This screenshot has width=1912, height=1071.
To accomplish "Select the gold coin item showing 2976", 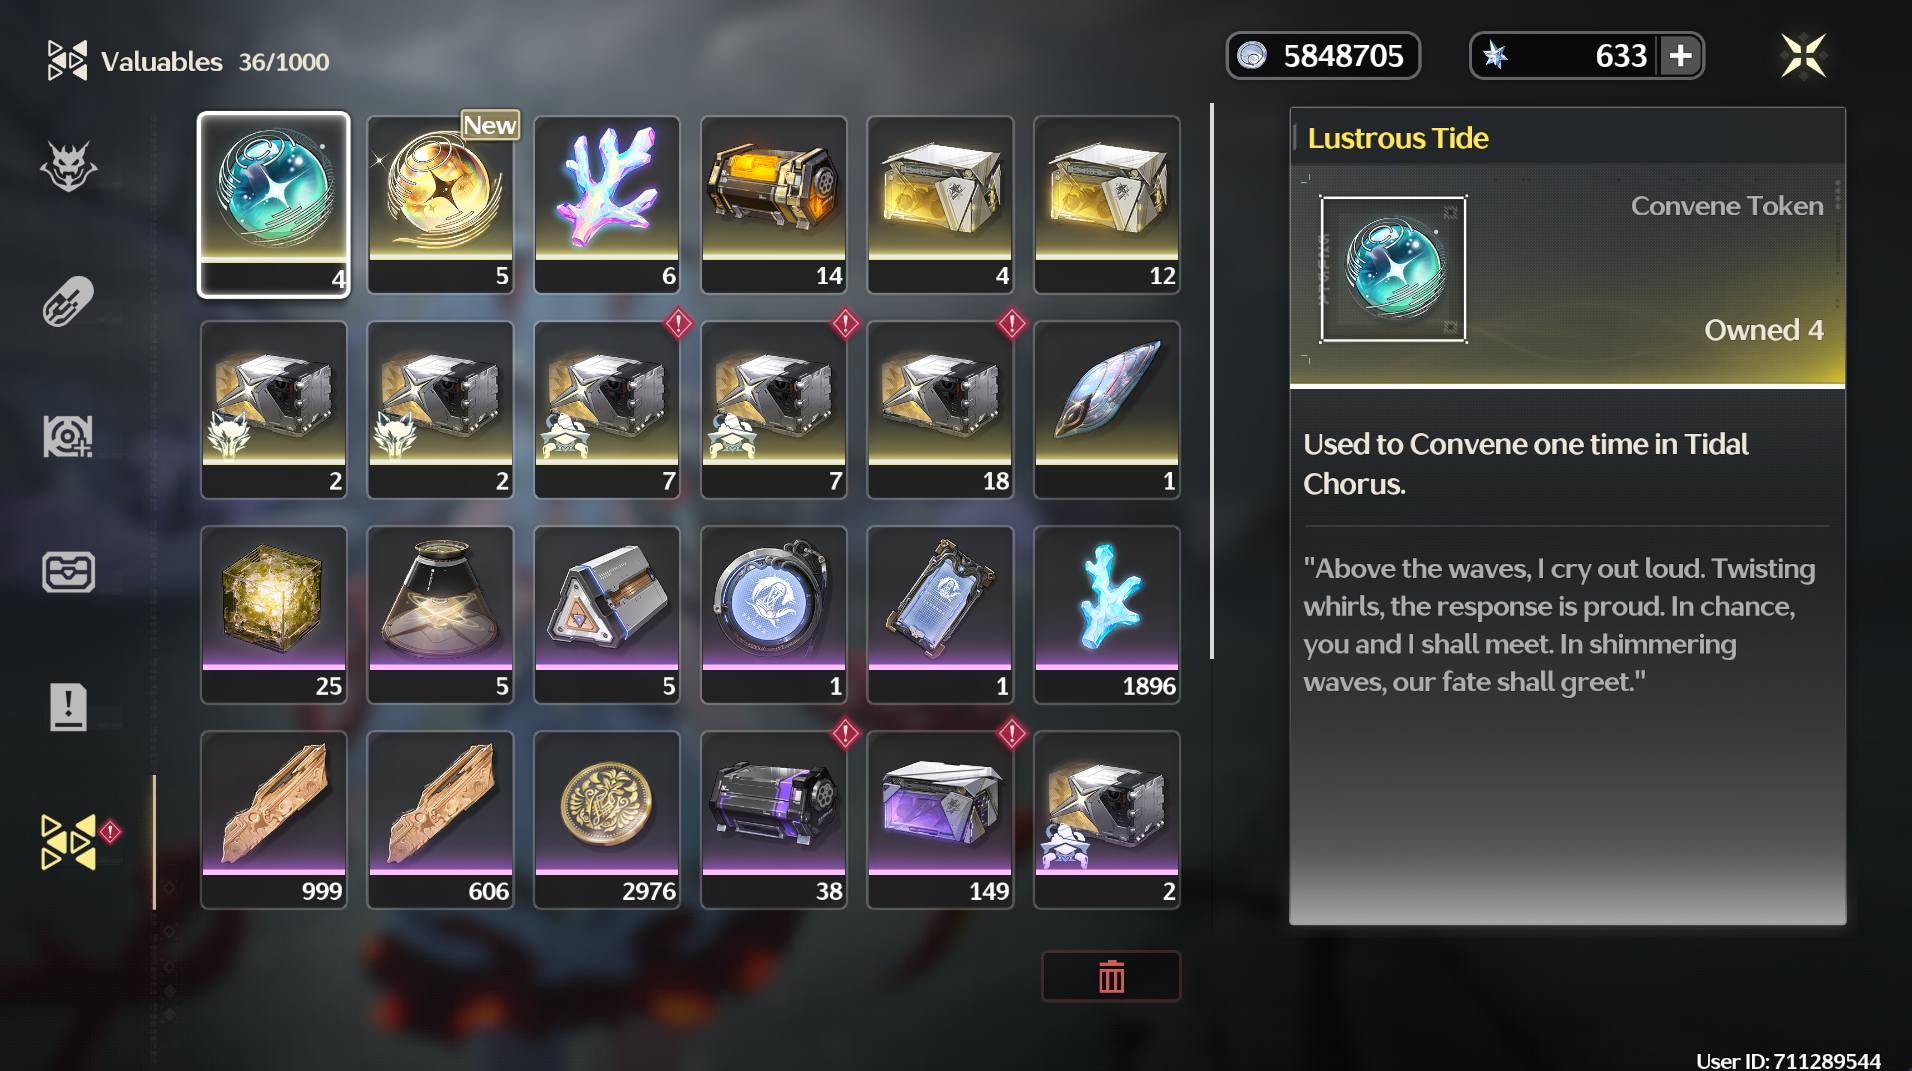I will [607, 820].
